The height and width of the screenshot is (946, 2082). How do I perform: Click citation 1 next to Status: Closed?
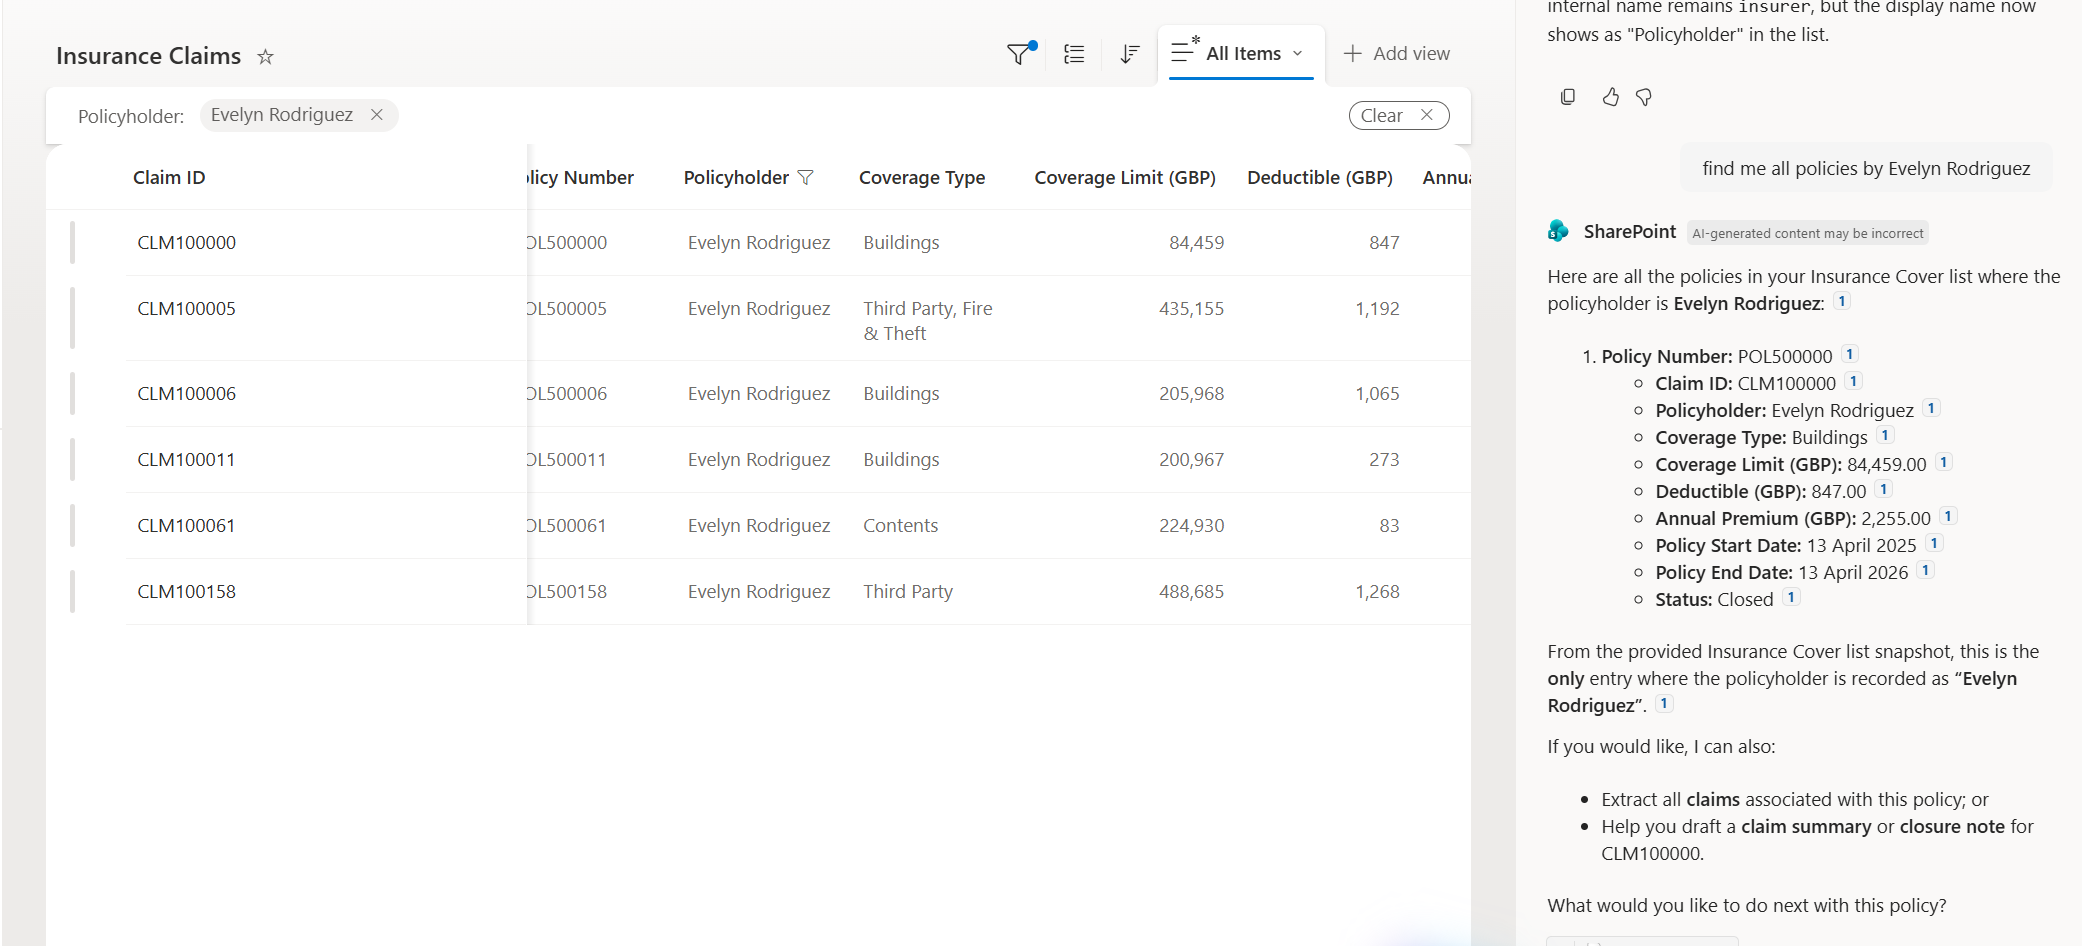(1791, 598)
